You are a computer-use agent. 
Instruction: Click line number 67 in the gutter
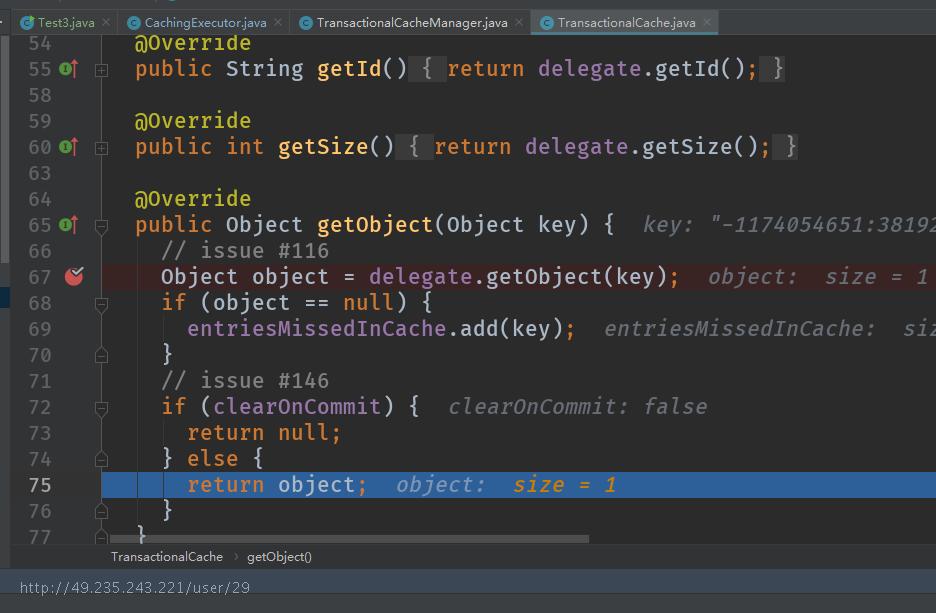pyautogui.click(x=40, y=277)
